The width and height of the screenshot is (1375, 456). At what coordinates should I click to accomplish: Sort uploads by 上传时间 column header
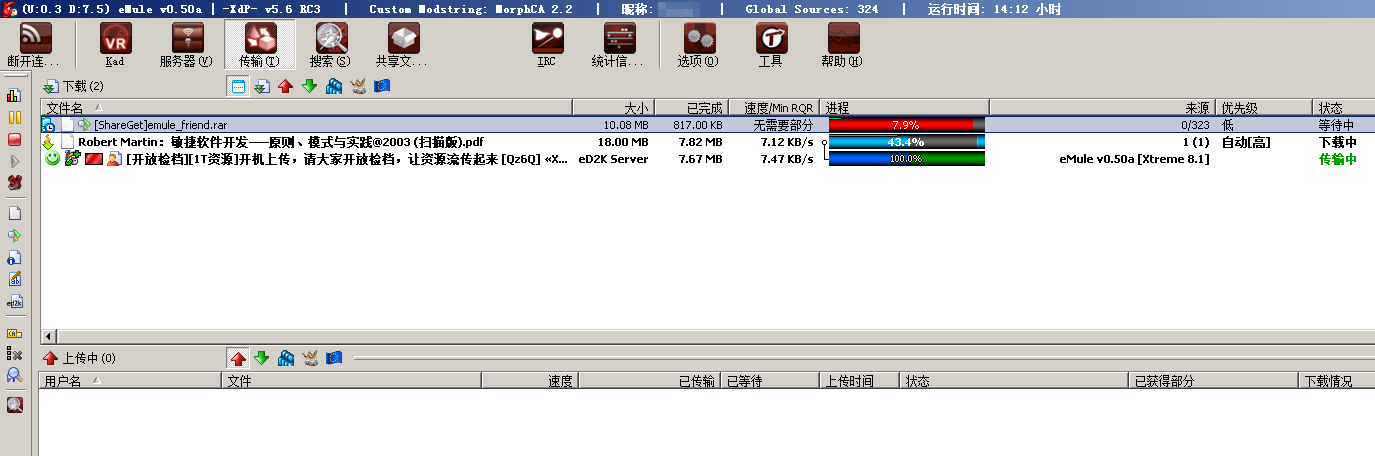pos(859,381)
